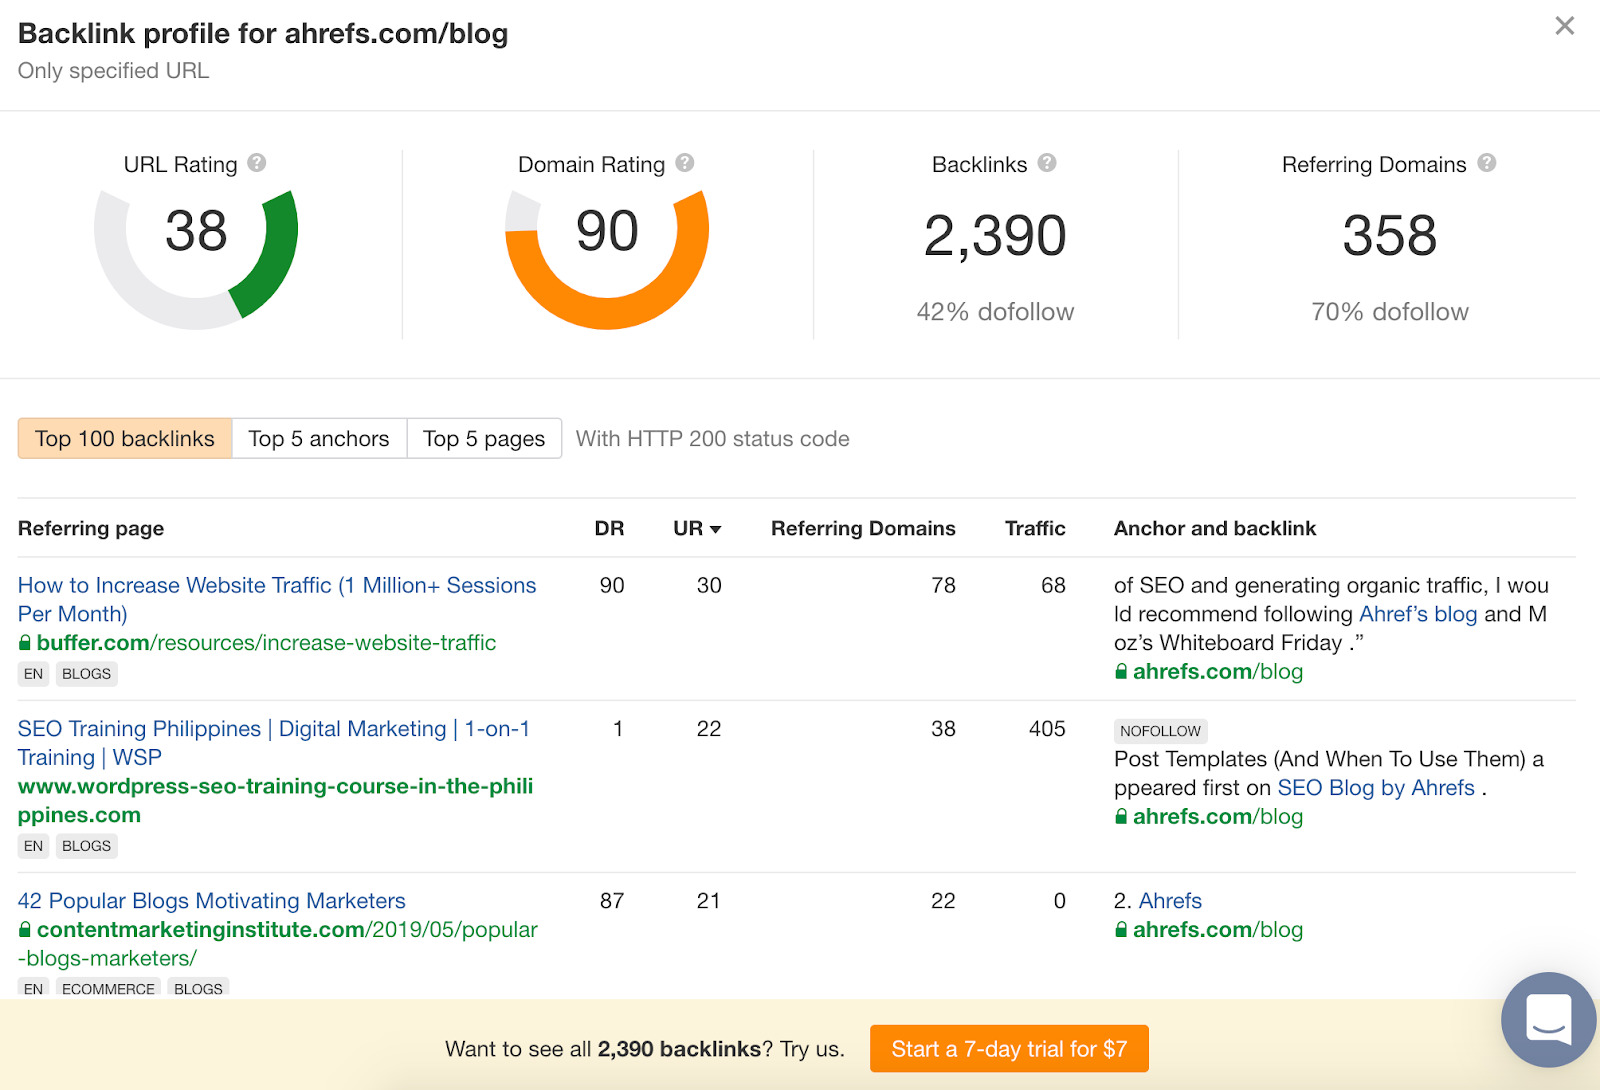1600x1090 pixels.
Task: Select the EN language tag under buffer.com
Action: coord(33,673)
